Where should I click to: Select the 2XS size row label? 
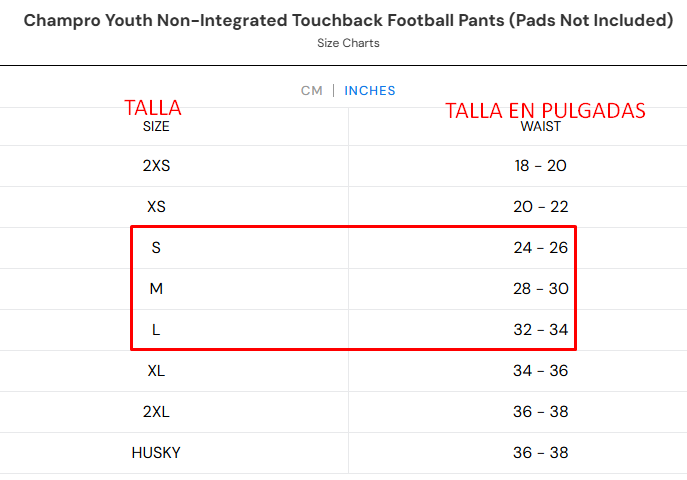click(156, 166)
